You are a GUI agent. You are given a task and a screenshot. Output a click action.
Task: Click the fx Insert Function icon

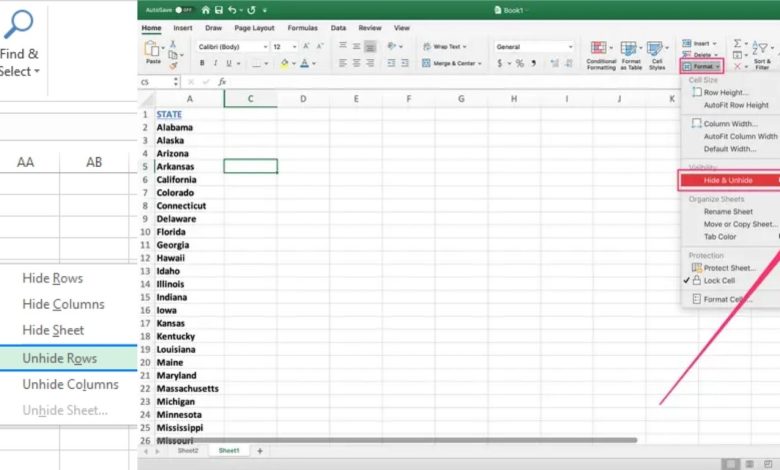pos(222,82)
